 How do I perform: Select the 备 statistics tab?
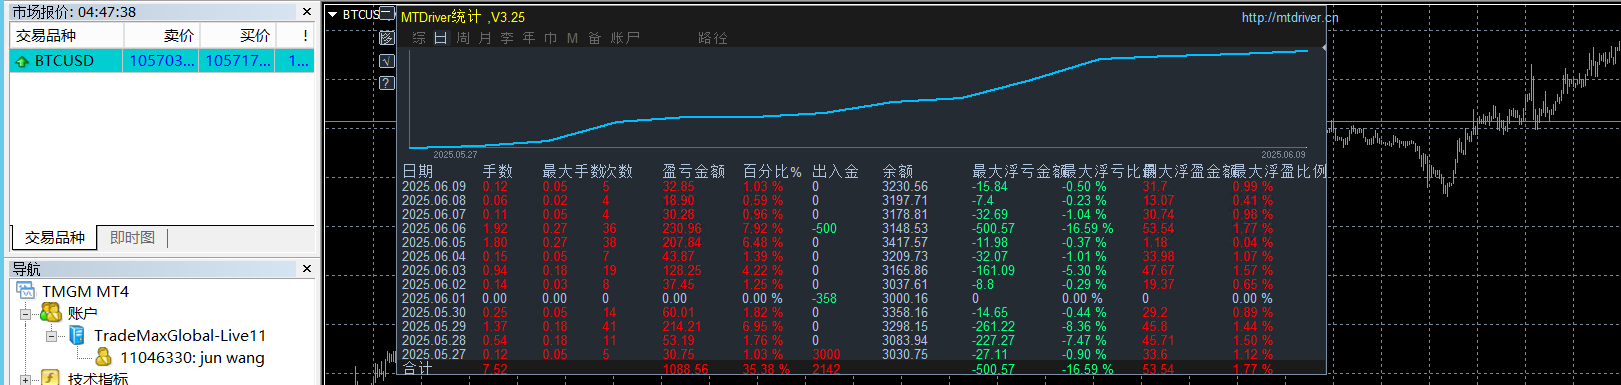pos(595,38)
